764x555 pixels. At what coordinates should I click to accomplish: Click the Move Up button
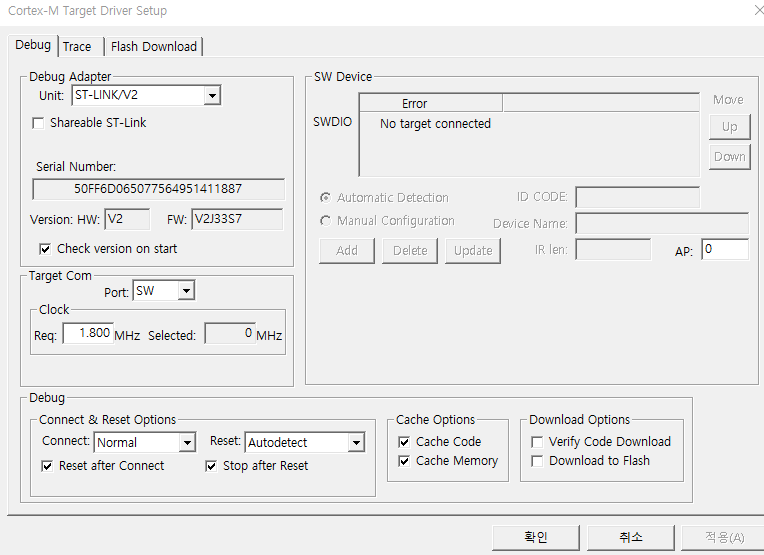click(729, 127)
